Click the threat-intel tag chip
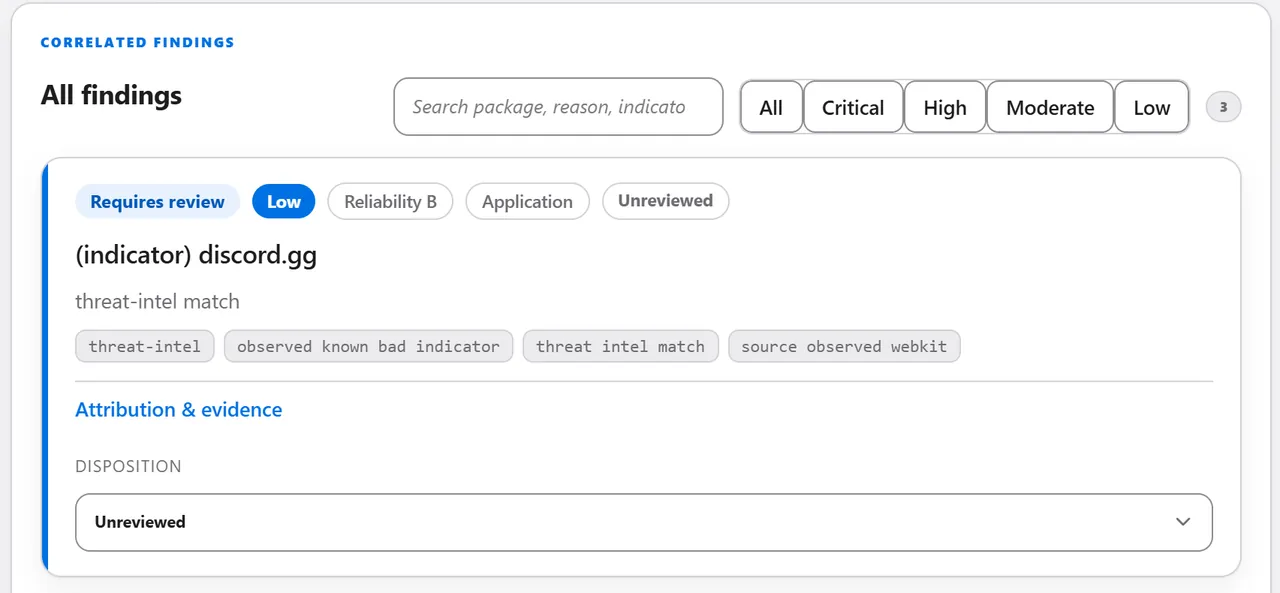This screenshot has height=593, width=1280. coord(144,347)
